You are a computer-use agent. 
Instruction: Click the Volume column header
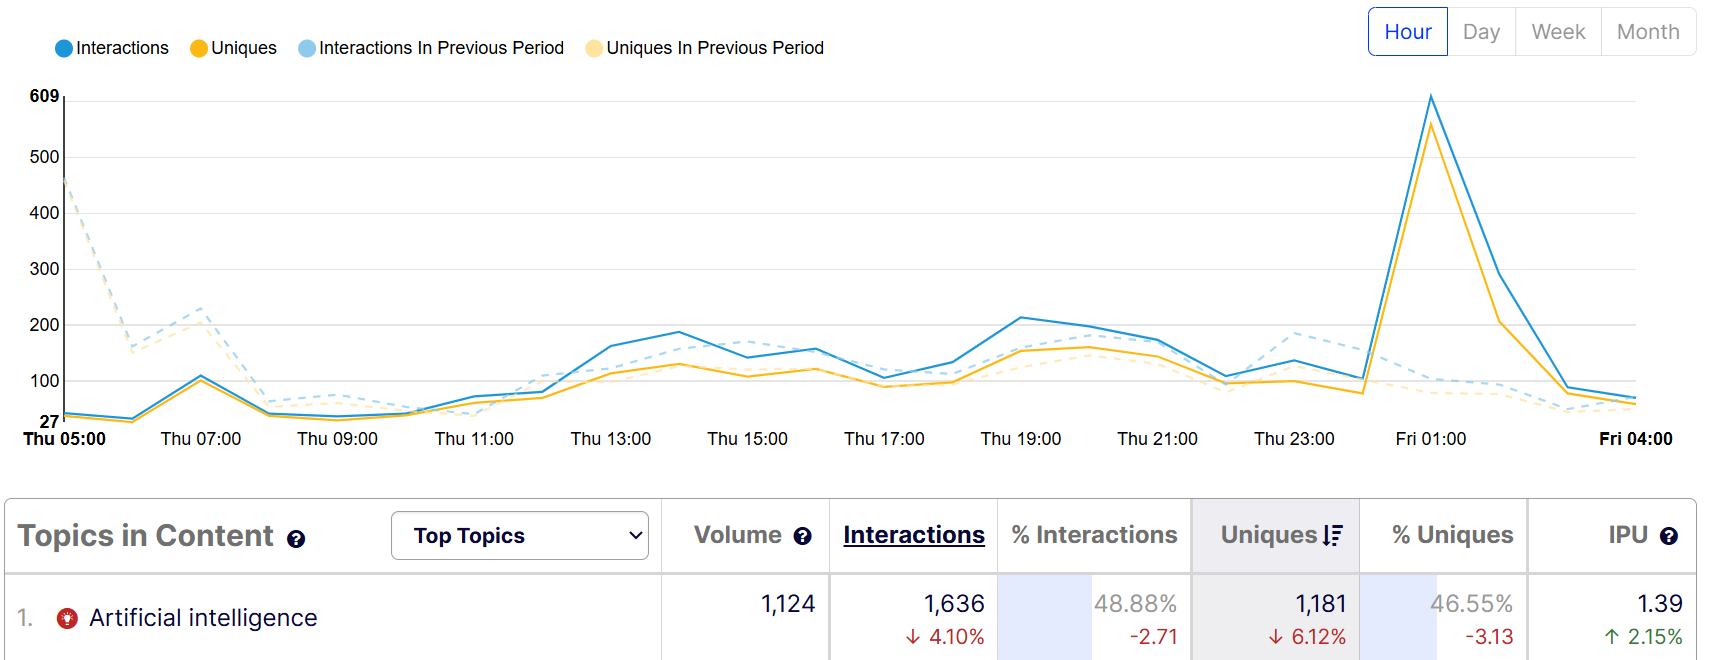(x=737, y=535)
